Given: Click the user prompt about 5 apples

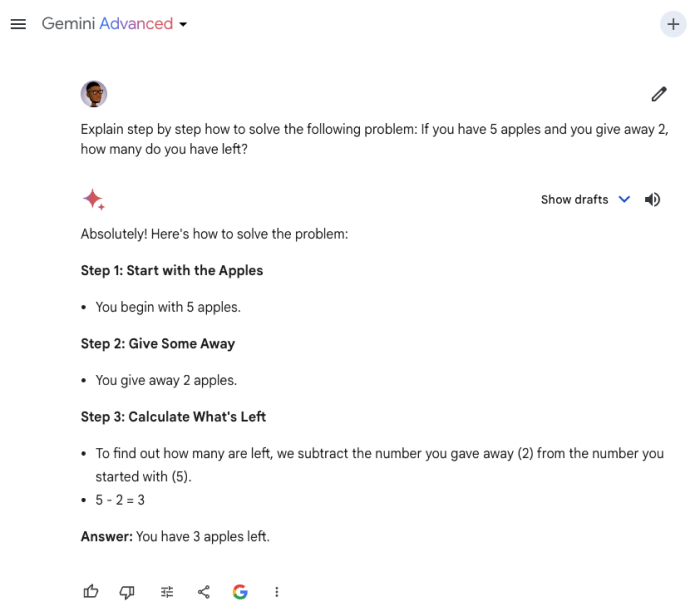Looking at the screenshot, I should click(374, 139).
